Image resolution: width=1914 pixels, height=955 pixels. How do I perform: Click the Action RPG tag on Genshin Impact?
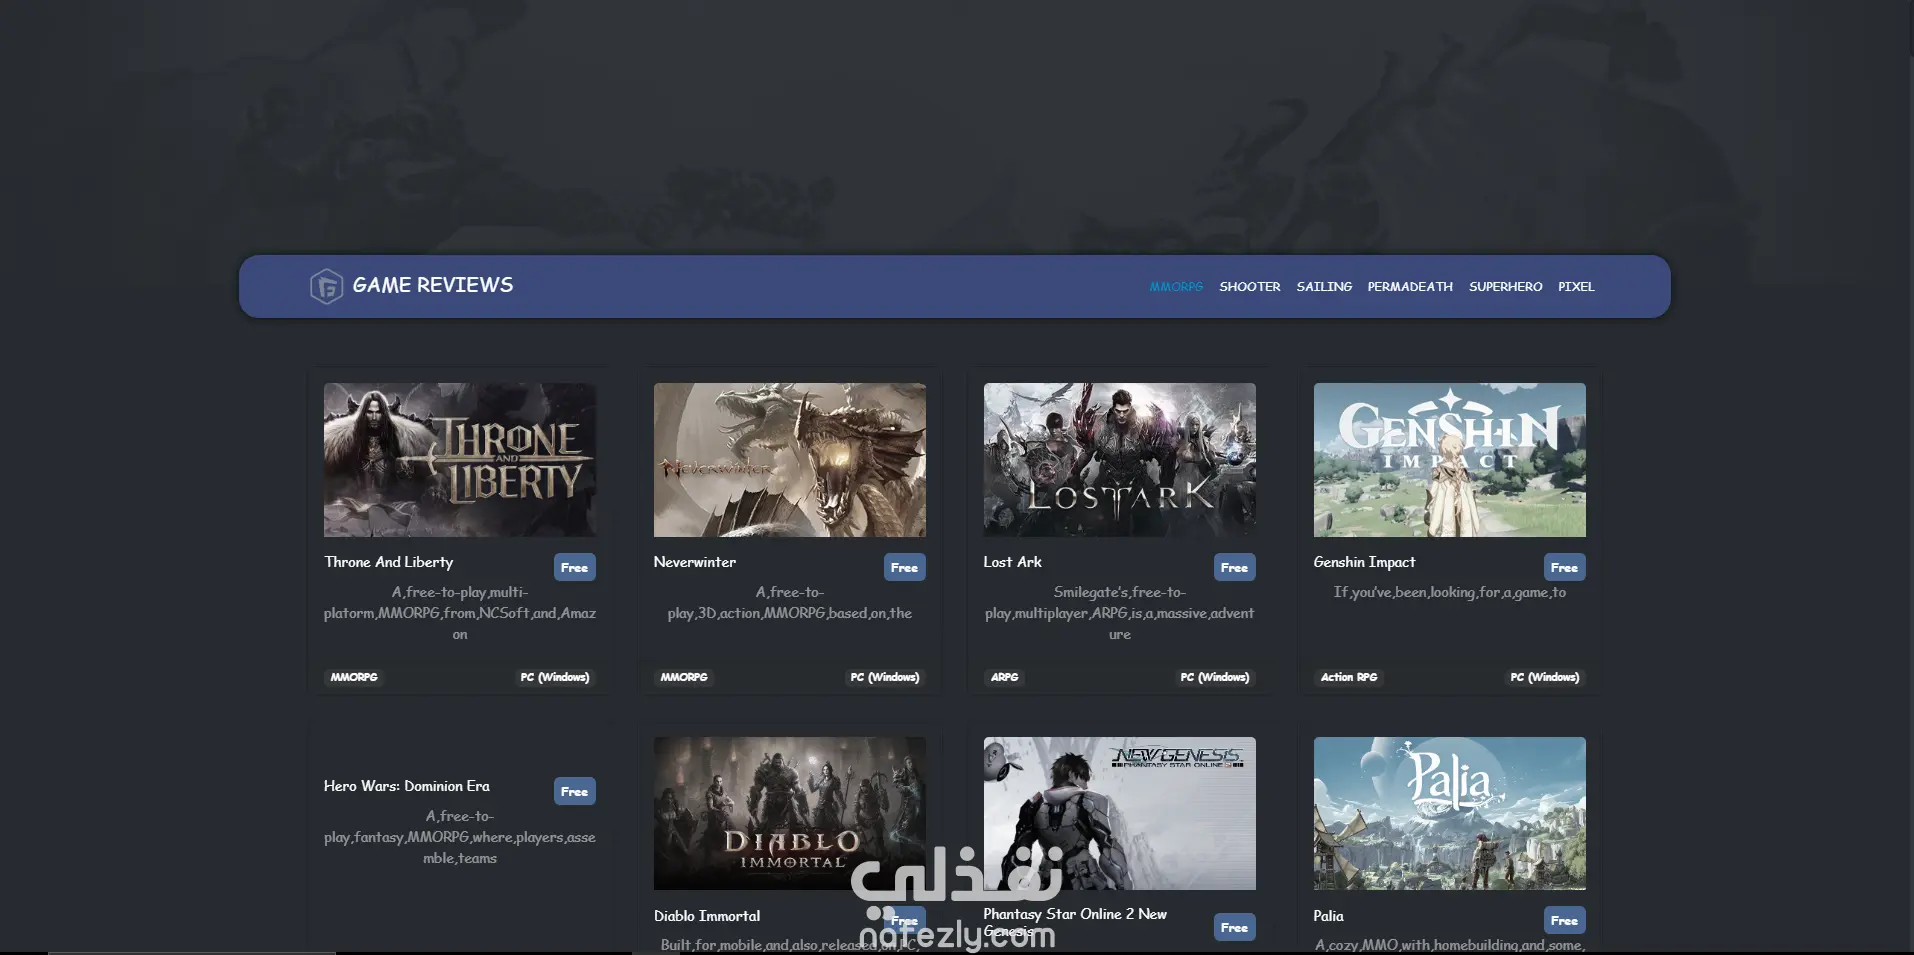1348,677
